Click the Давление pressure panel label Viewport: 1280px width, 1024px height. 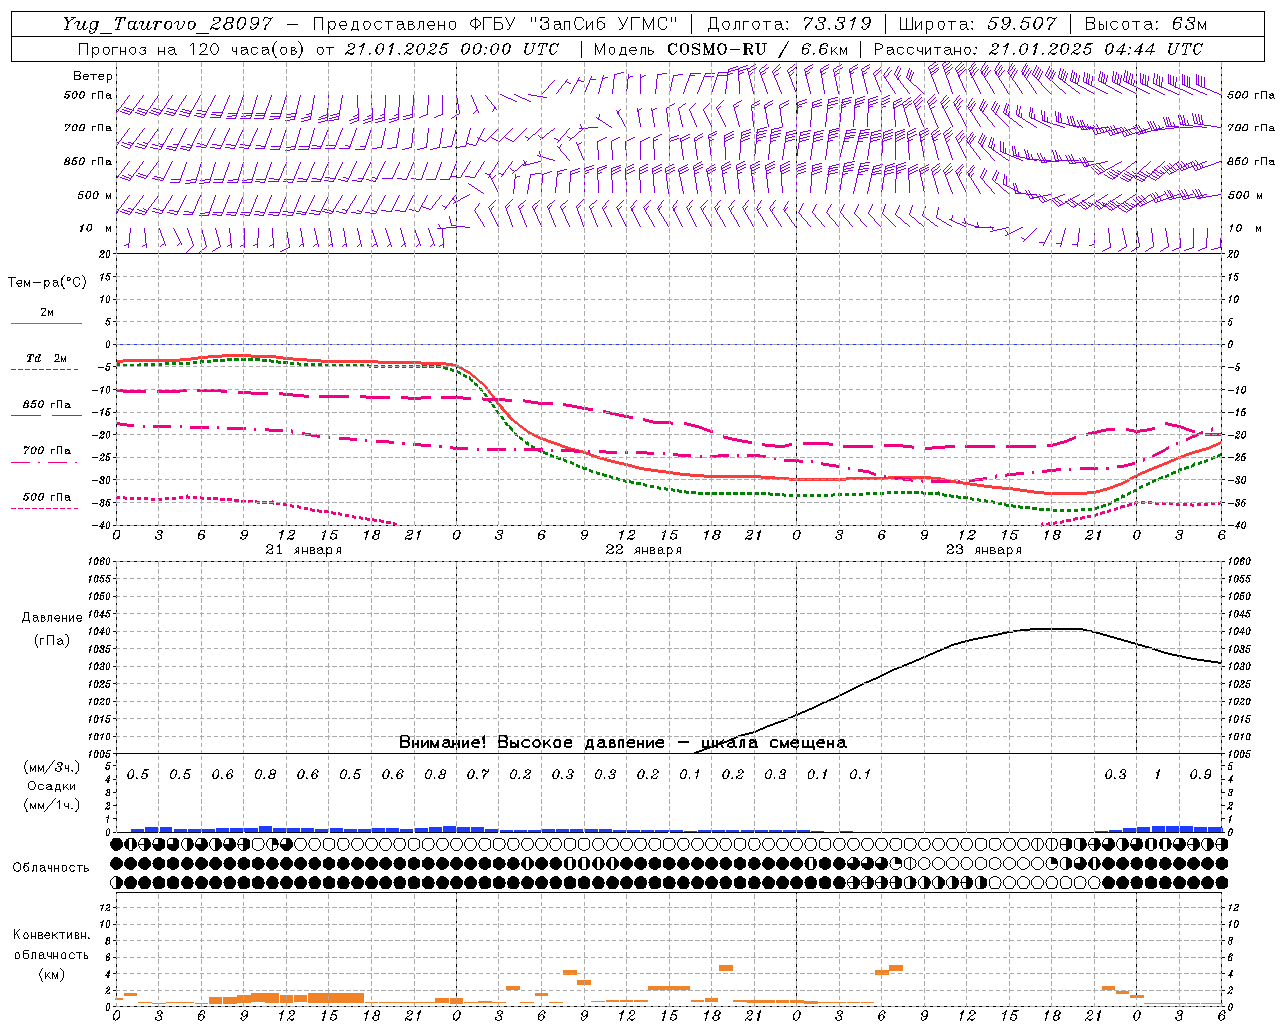(52, 618)
